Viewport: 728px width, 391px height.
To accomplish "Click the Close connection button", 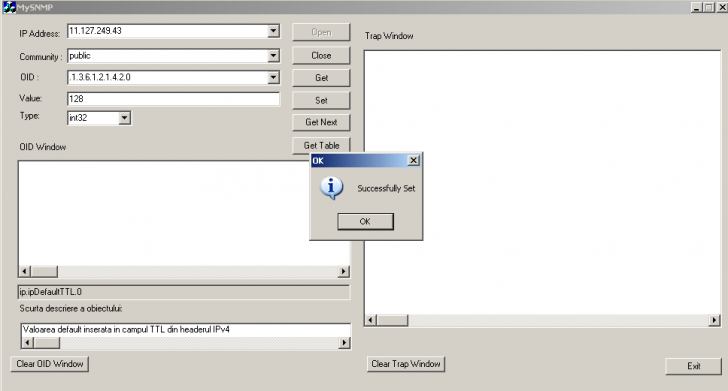I will point(321,55).
